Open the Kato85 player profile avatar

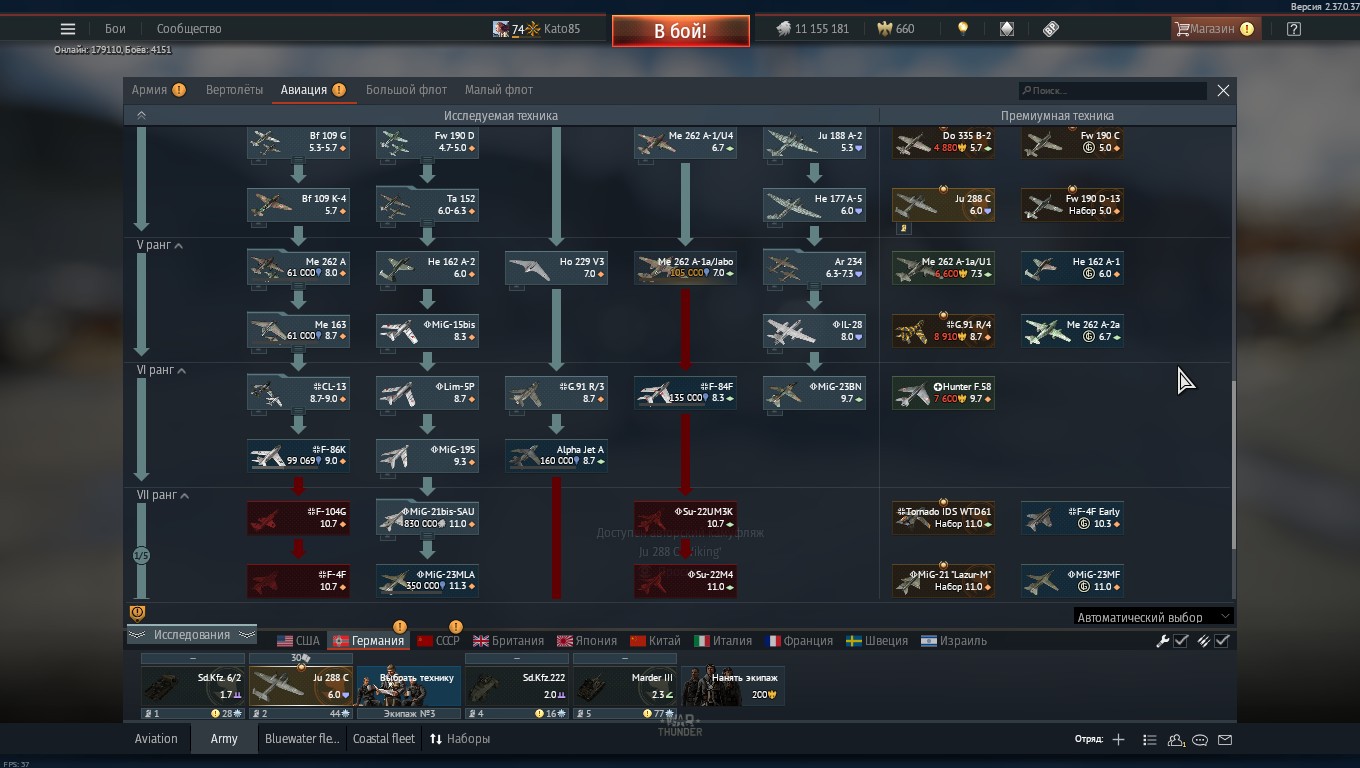[501, 29]
